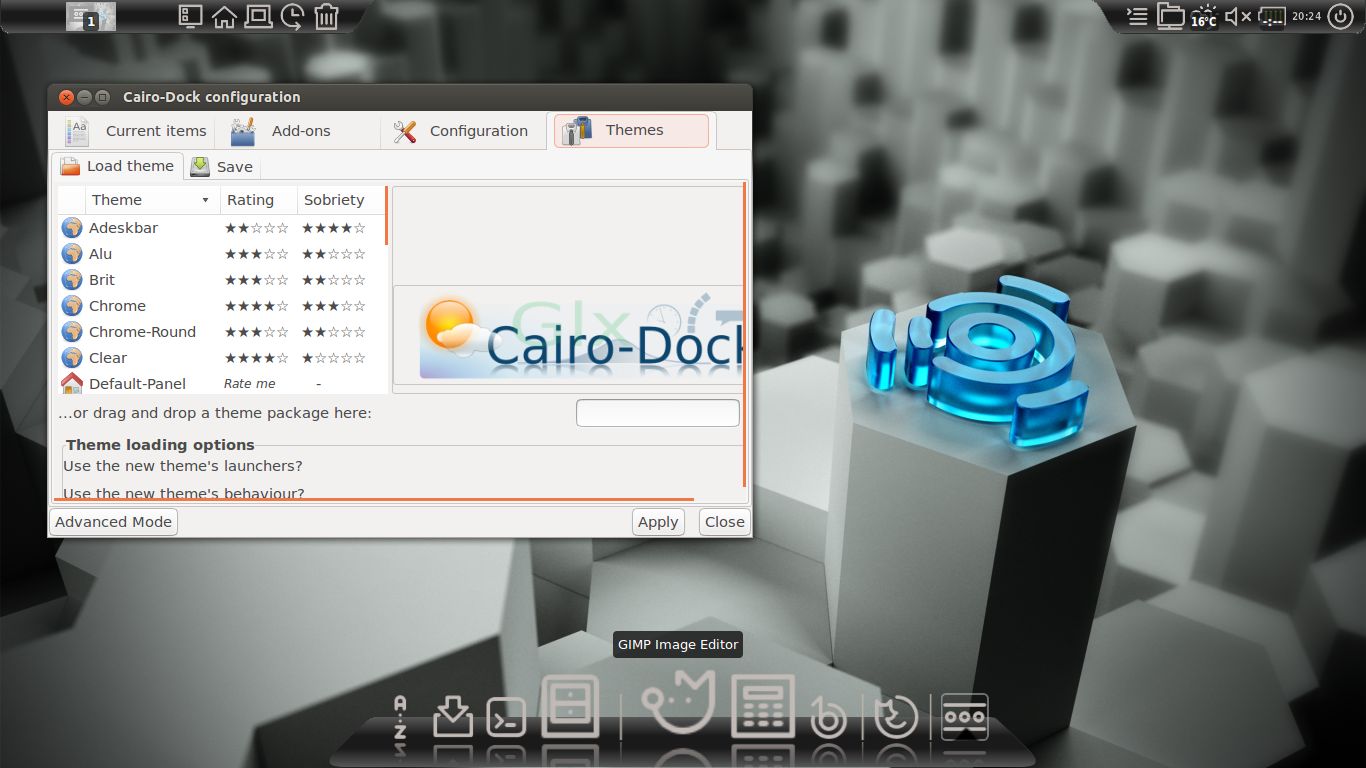This screenshot has width=1366, height=768.
Task: Click Rate me for Default-Panel
Action: point(250,384)
